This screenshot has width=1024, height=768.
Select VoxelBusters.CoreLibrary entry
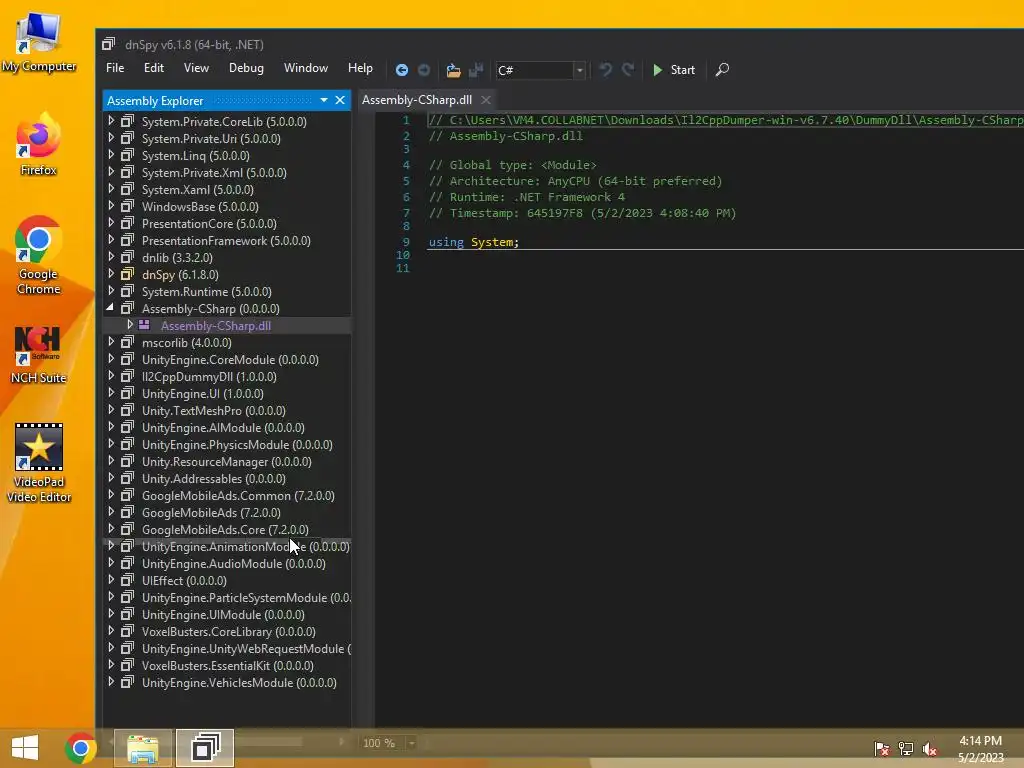tap(229, 632)
